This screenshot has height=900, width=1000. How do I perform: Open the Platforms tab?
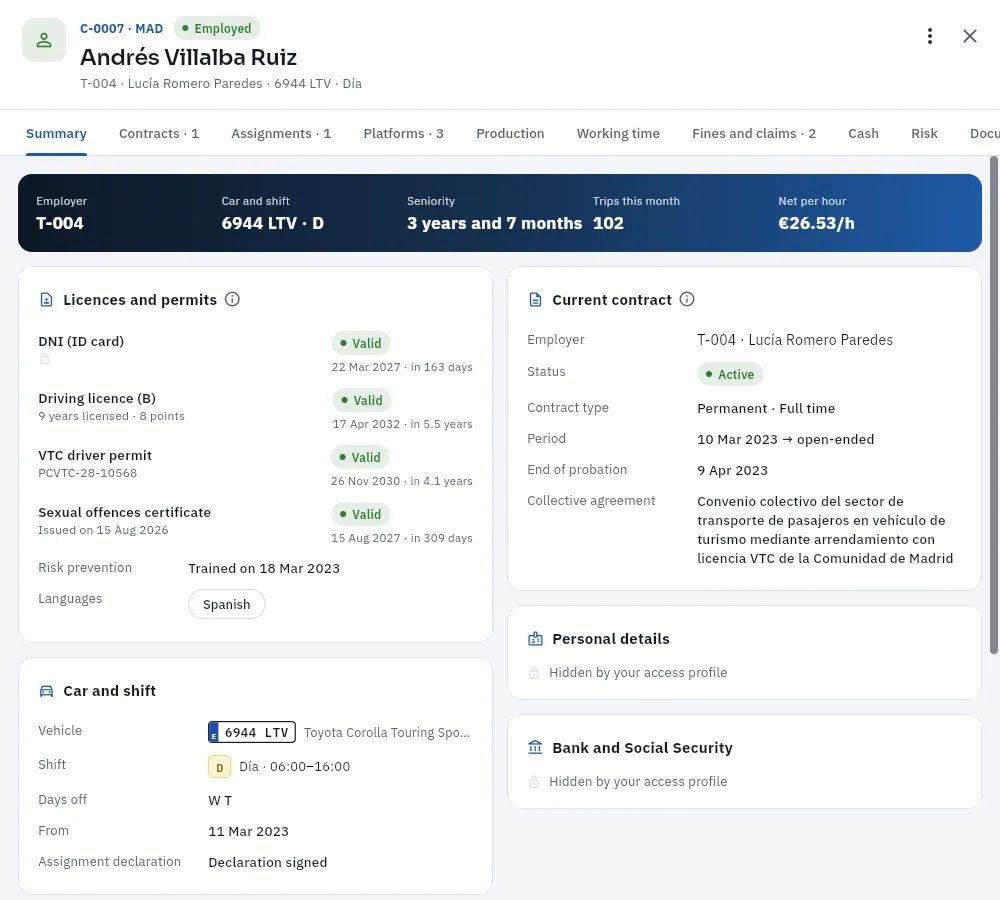[x=403, y=133]
